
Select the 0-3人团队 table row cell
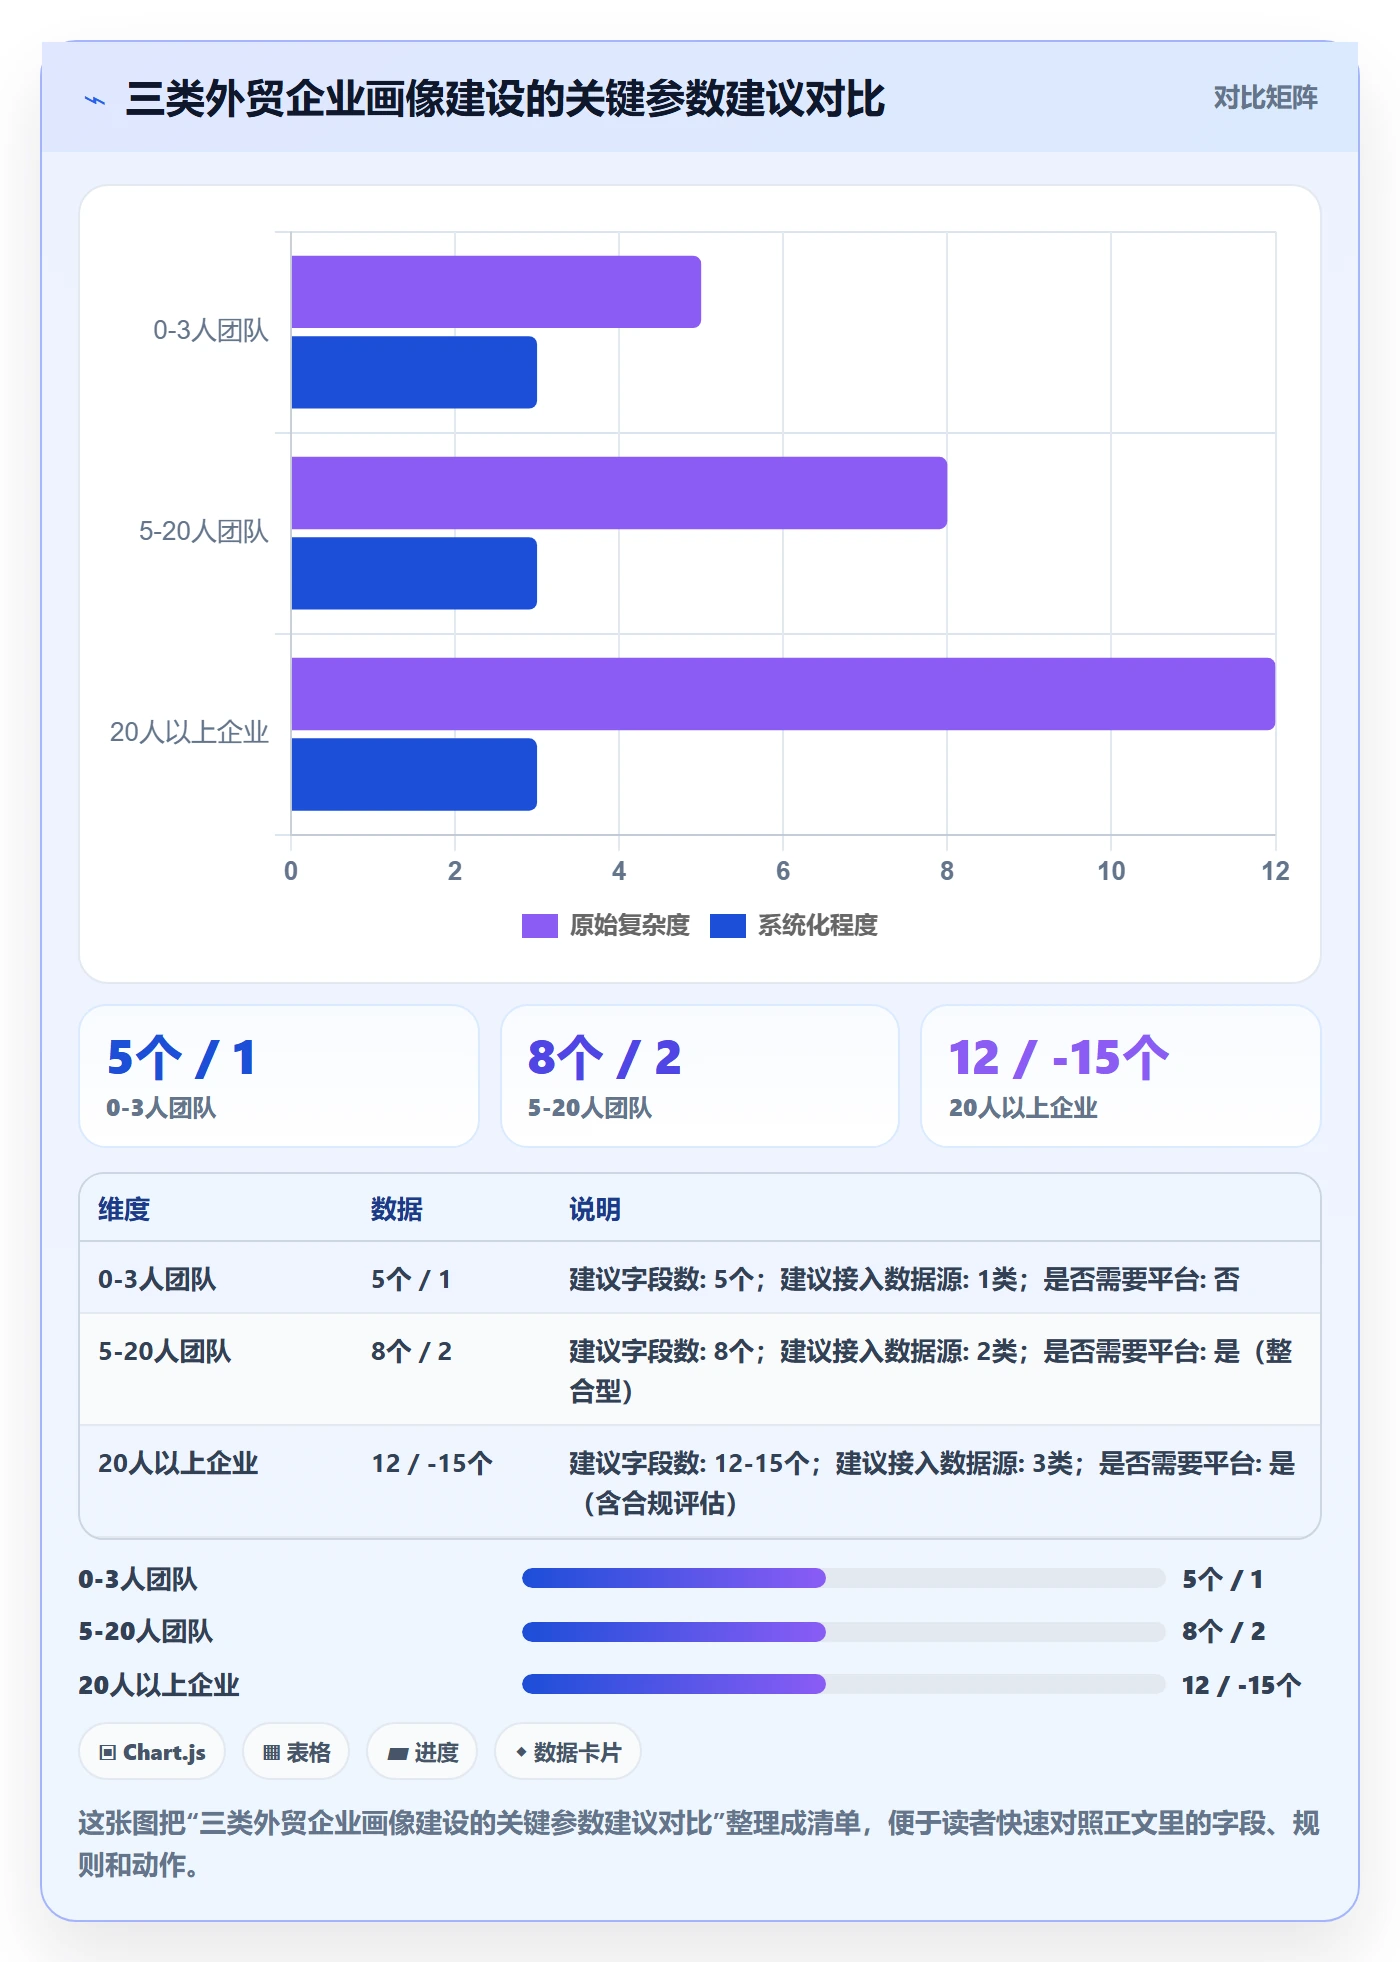157,1280
